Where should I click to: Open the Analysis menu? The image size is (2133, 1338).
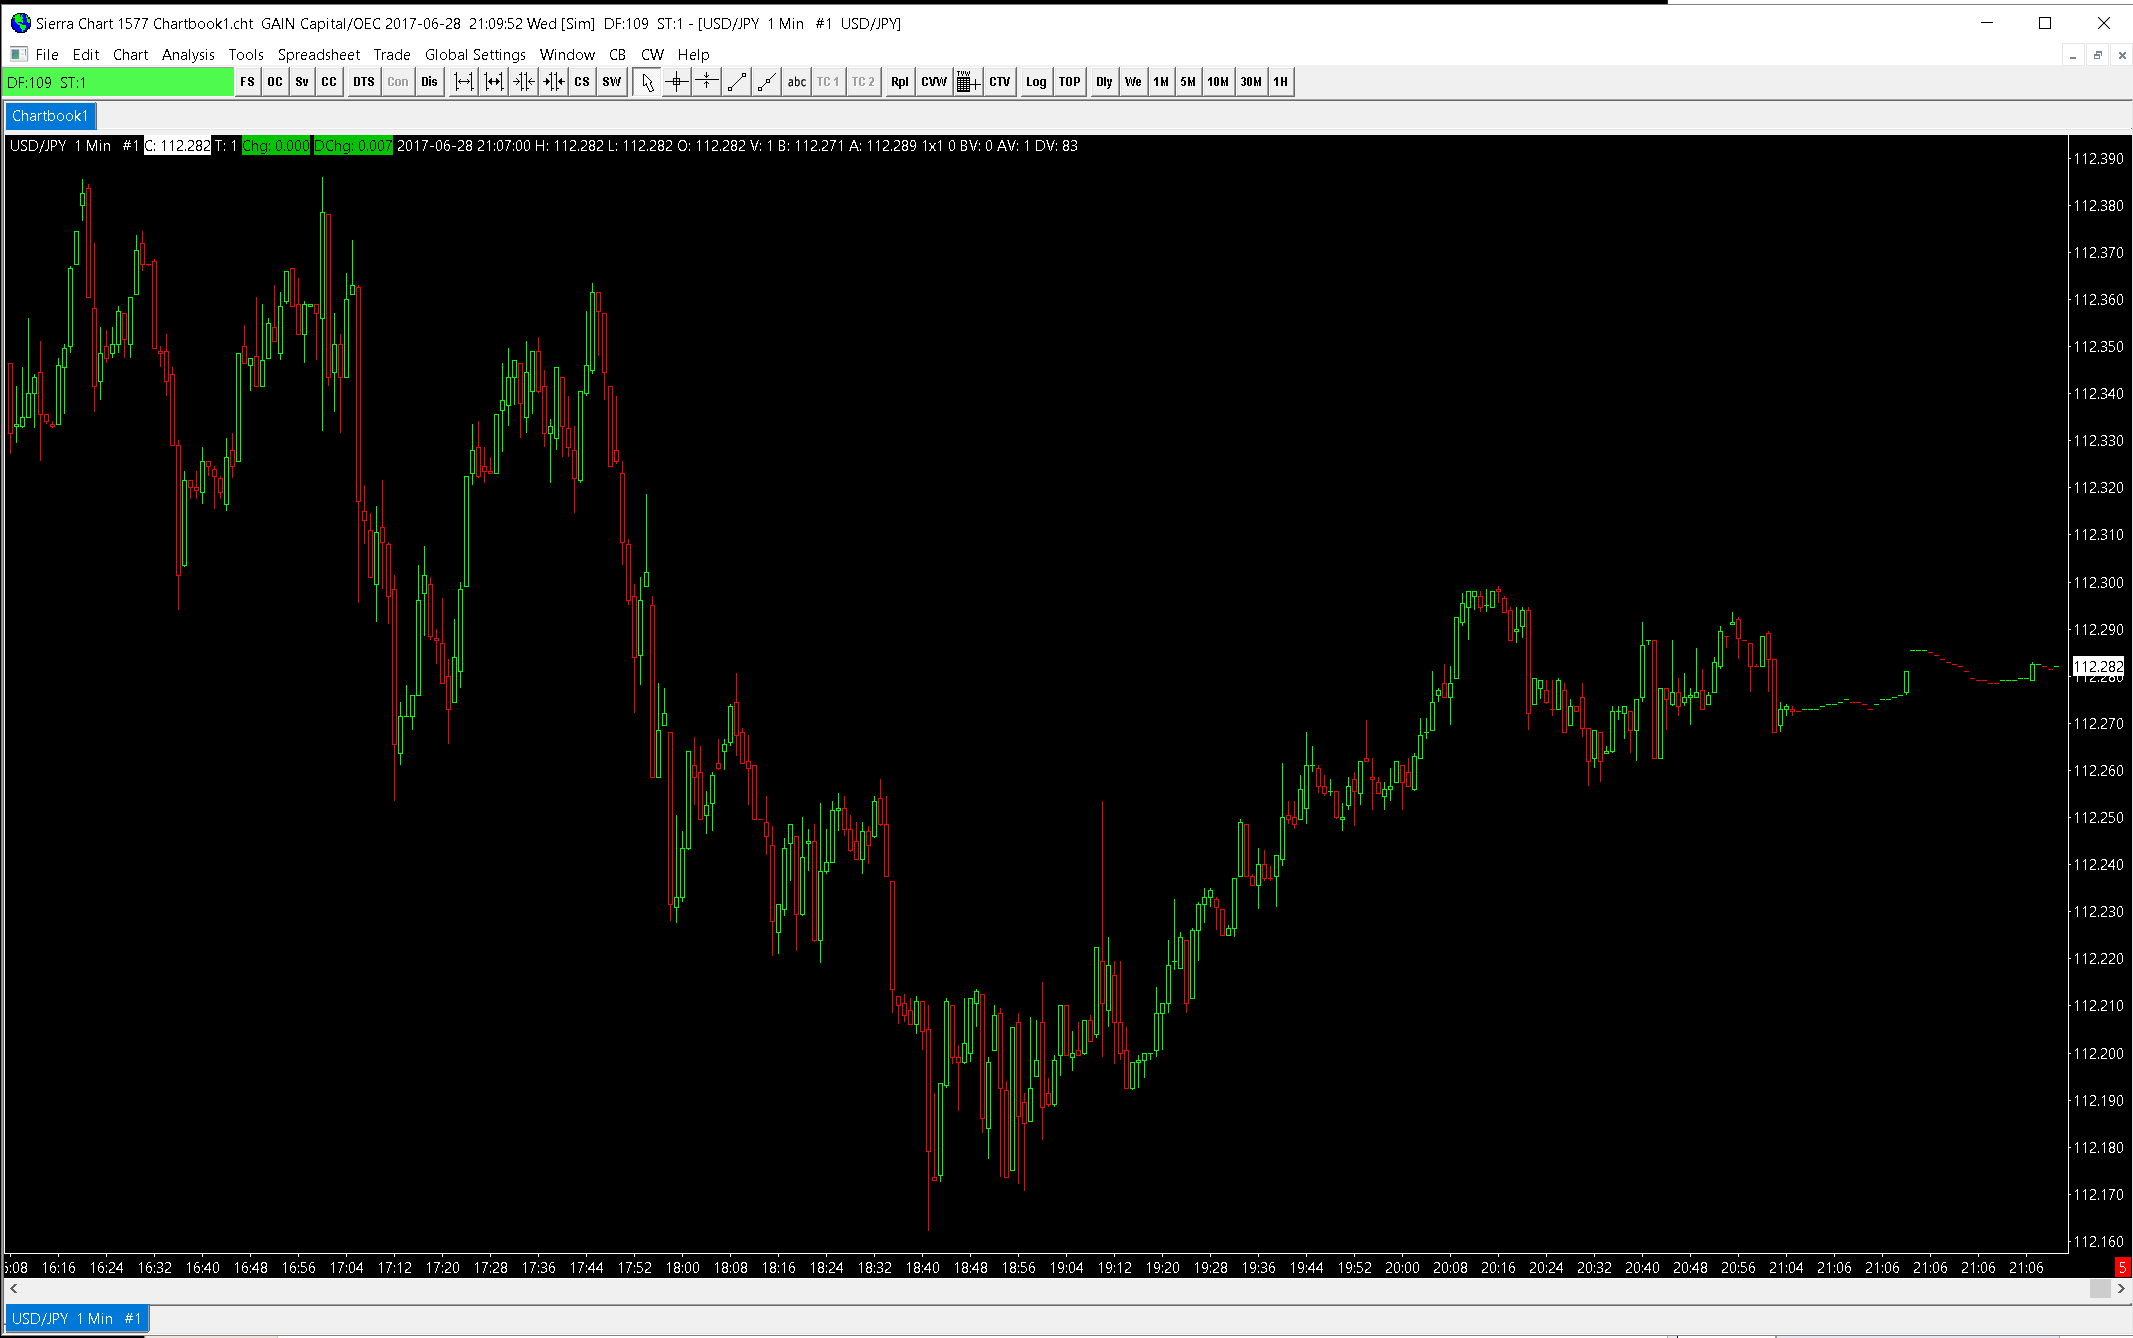(188, 55)
